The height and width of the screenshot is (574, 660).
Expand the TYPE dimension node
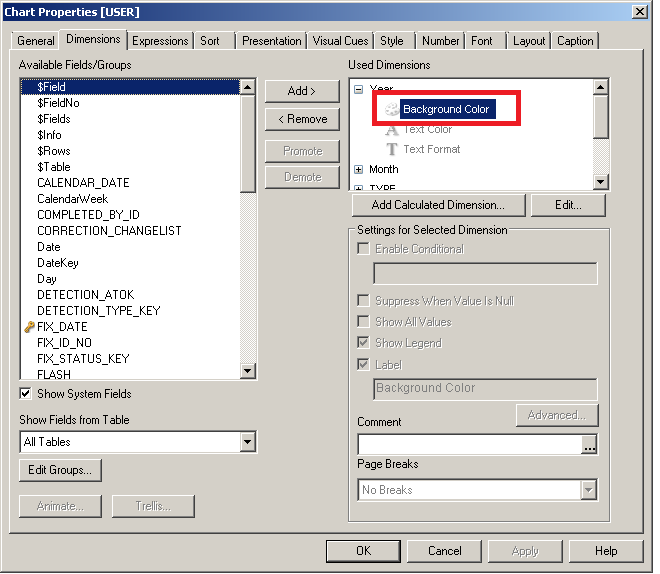coord(359,188)
